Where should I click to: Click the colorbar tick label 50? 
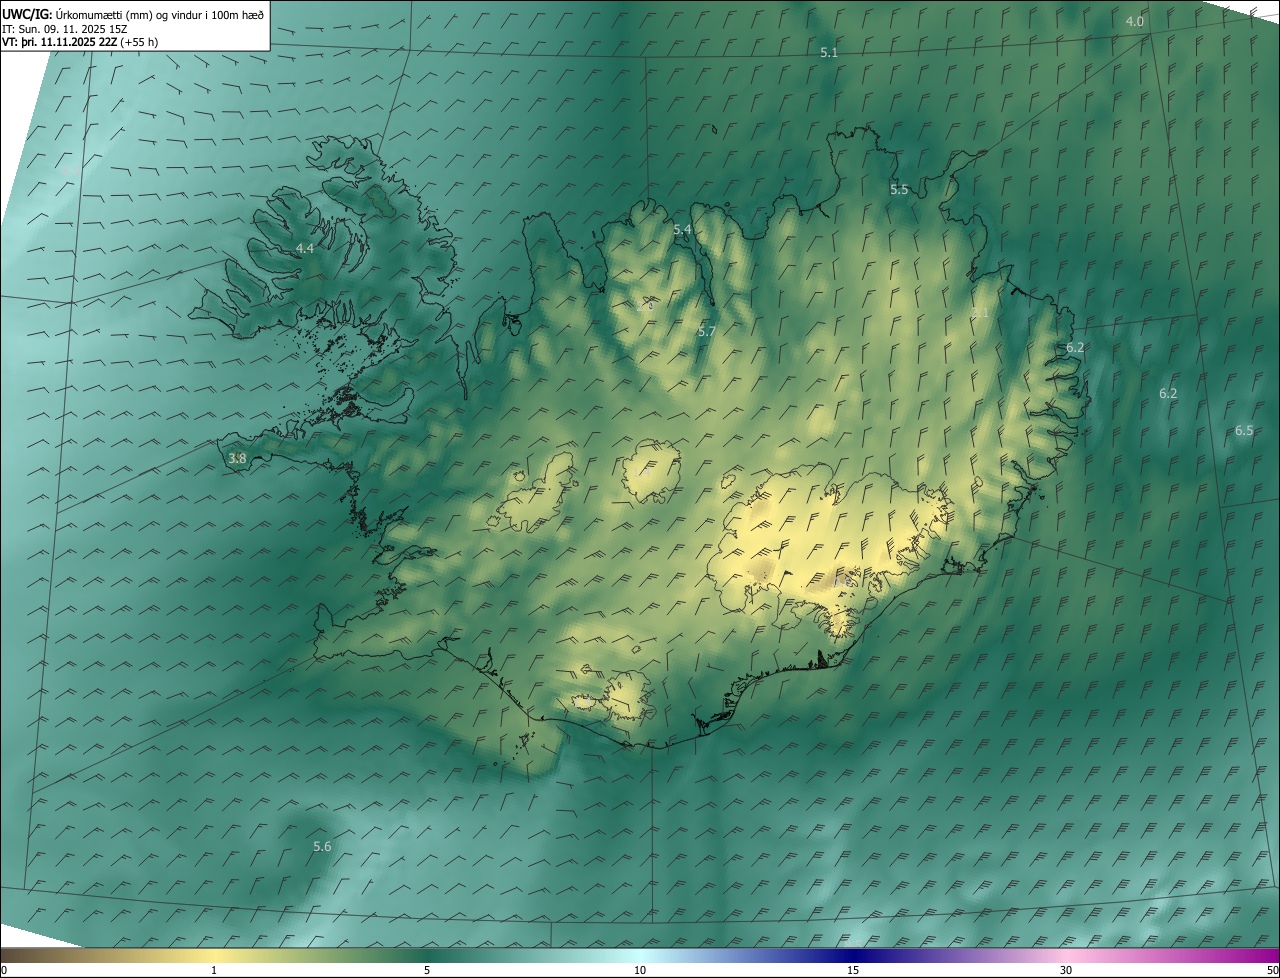1272,970
